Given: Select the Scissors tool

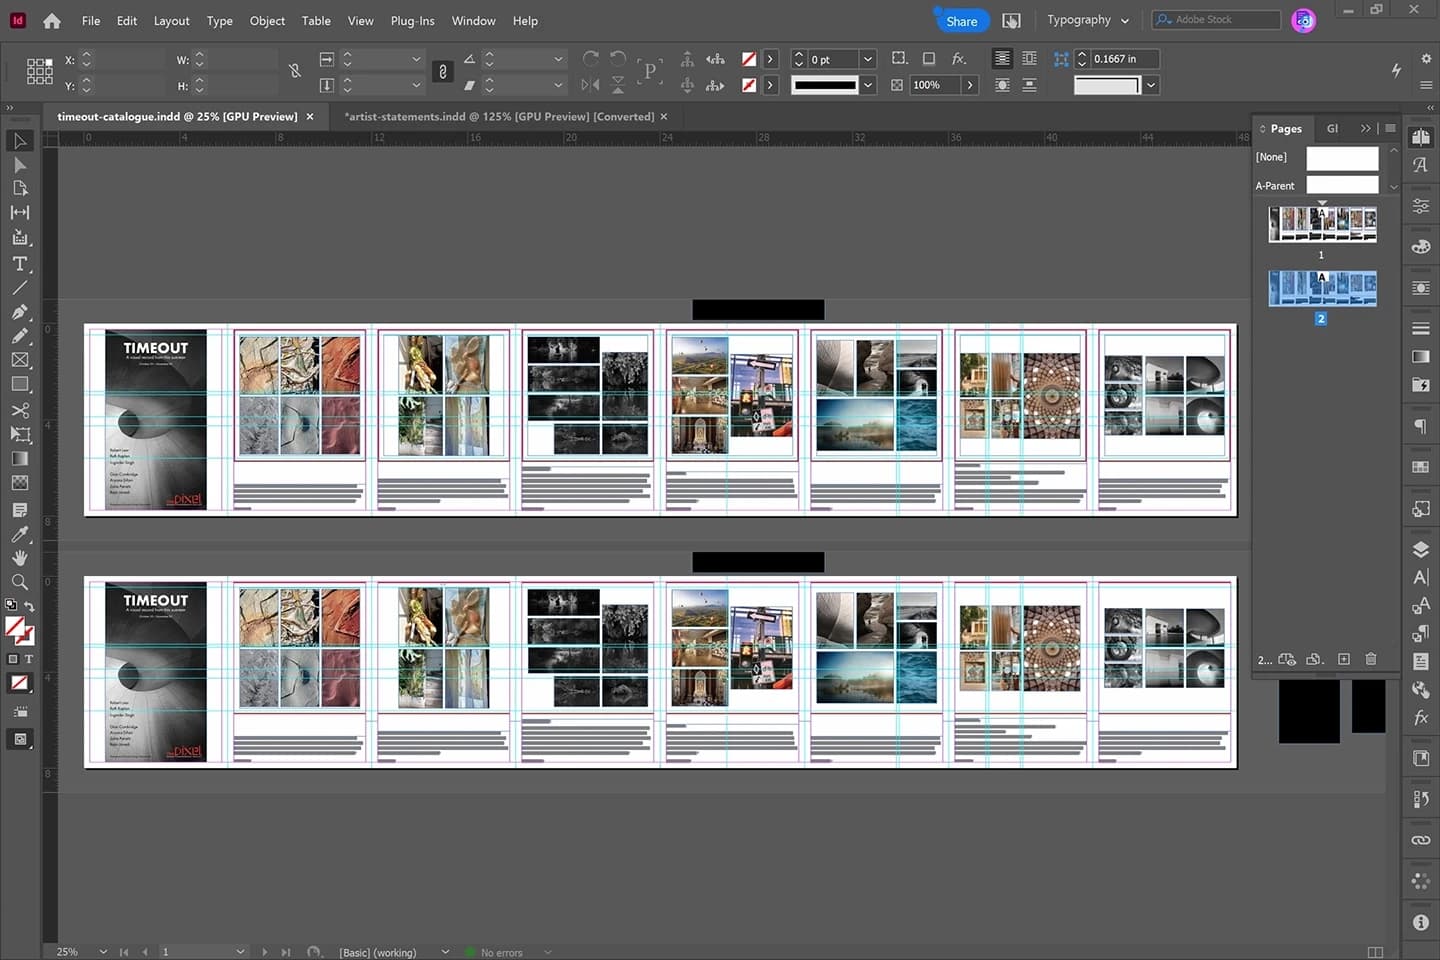Looking at the screenshot, I should (x=20, y=410).
